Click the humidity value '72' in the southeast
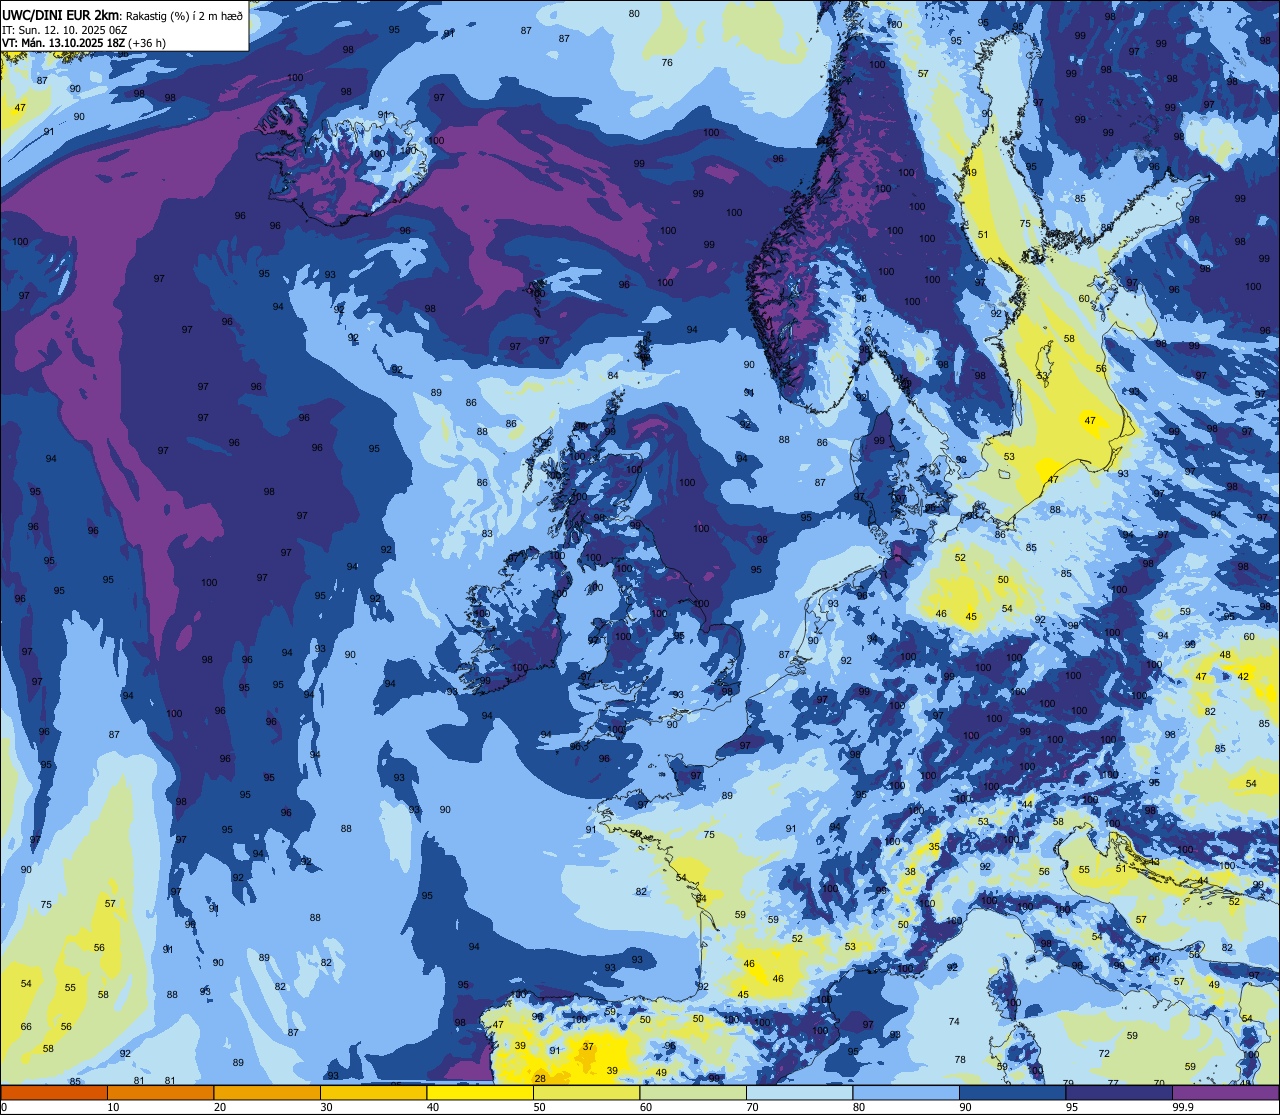This screenshot has height=1115, width=1280. click(1104, 1054)
